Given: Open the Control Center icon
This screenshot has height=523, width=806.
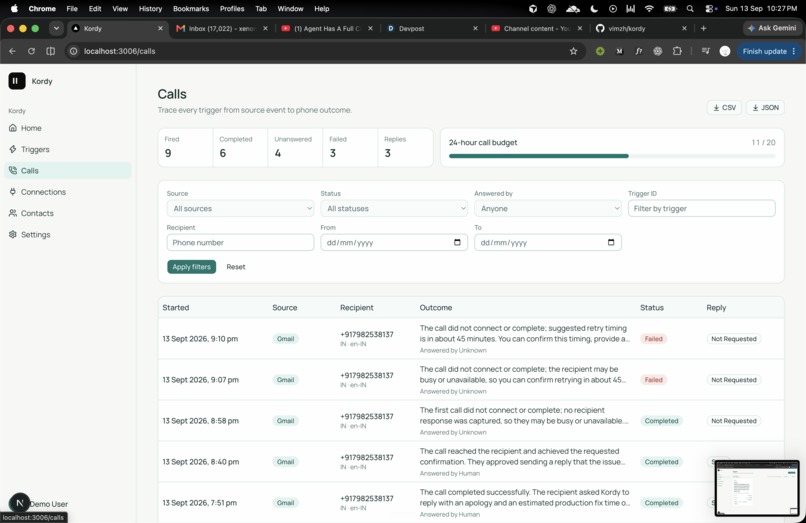Looking at the screenshot, I should point(711,9).
